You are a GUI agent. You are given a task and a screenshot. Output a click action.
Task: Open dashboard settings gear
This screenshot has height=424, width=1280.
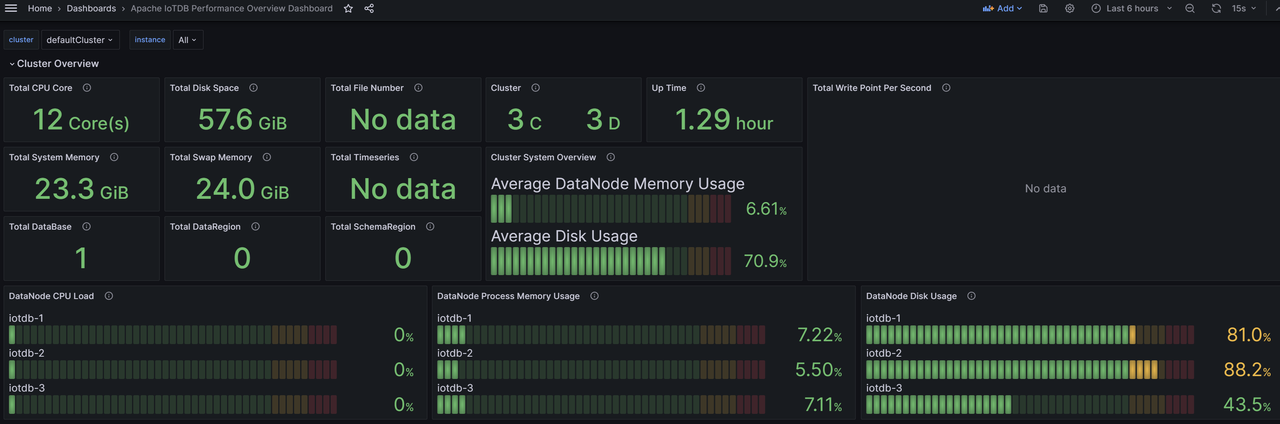click(1069, 8)
